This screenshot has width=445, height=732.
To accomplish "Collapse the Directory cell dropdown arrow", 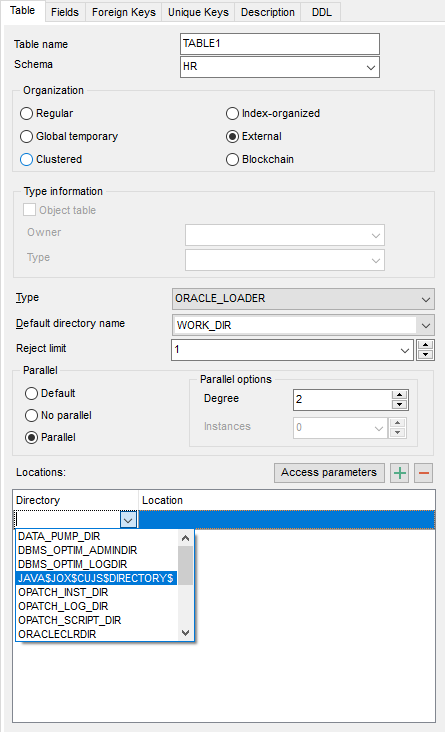I will pos(128,520).
